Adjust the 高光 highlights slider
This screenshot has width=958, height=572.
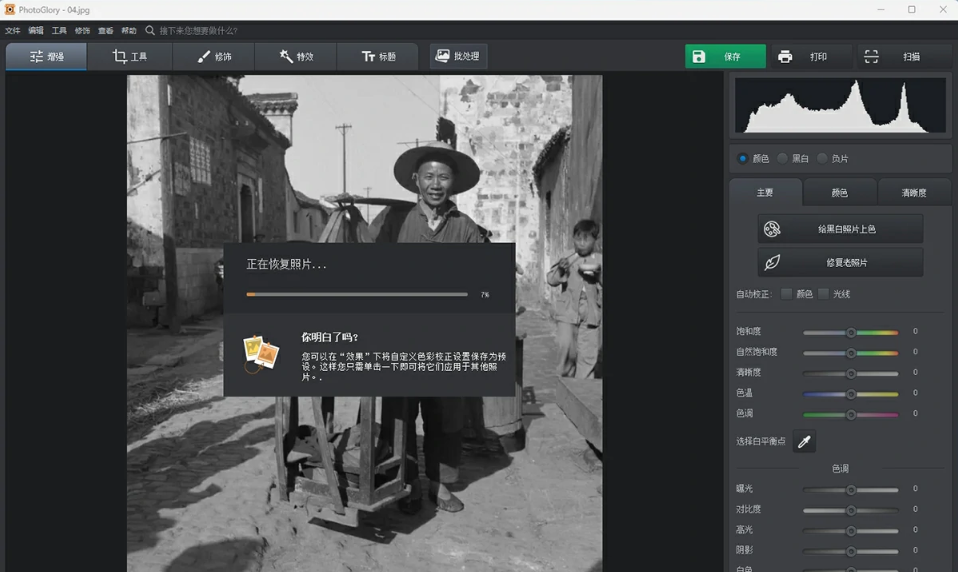pyautogui.click(x=850, y=530)
